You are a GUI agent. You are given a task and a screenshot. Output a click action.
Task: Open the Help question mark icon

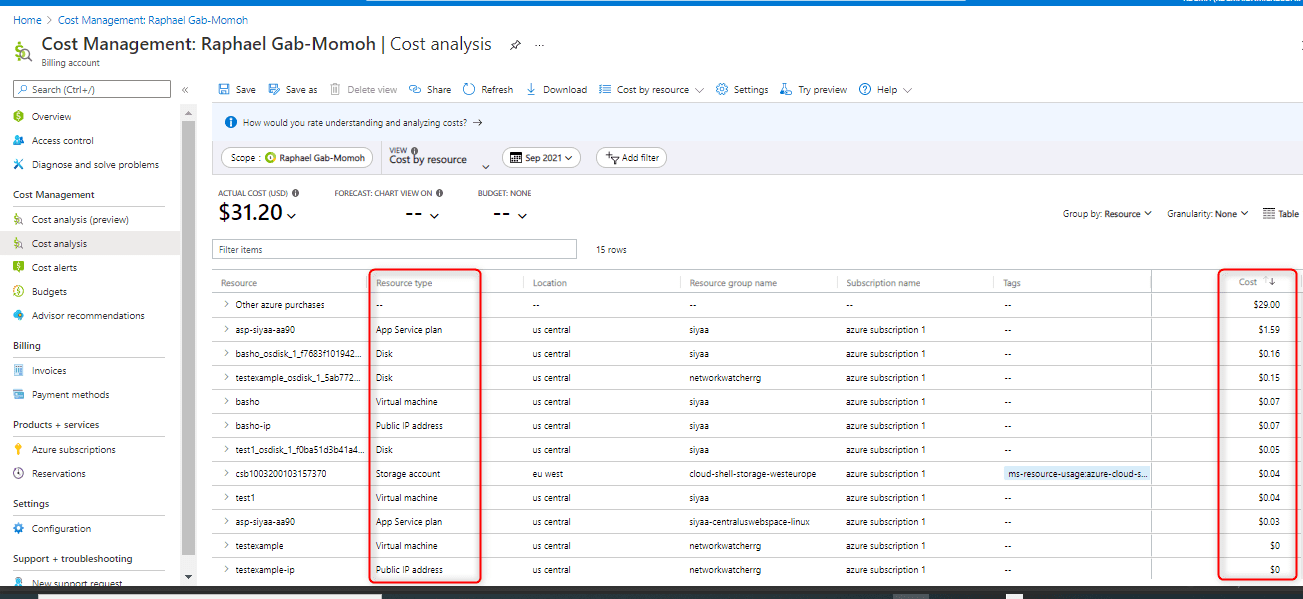(x=865, y=90)
